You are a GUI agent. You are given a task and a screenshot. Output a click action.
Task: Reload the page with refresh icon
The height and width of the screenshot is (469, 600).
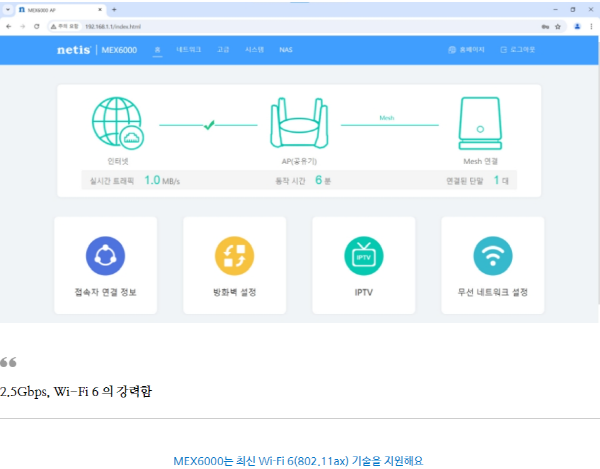[37, 26]
